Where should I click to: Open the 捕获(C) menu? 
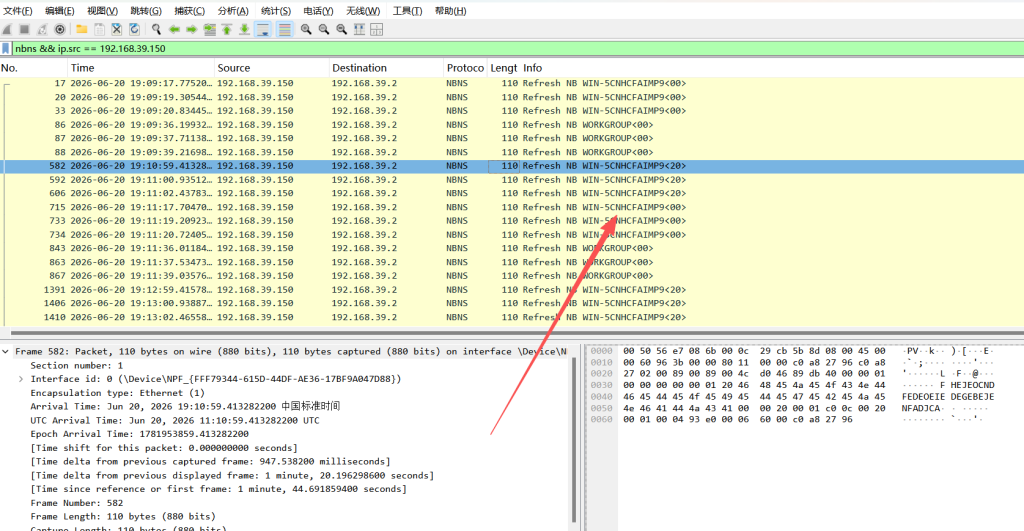pyautogui.click(x=189, y=11)
